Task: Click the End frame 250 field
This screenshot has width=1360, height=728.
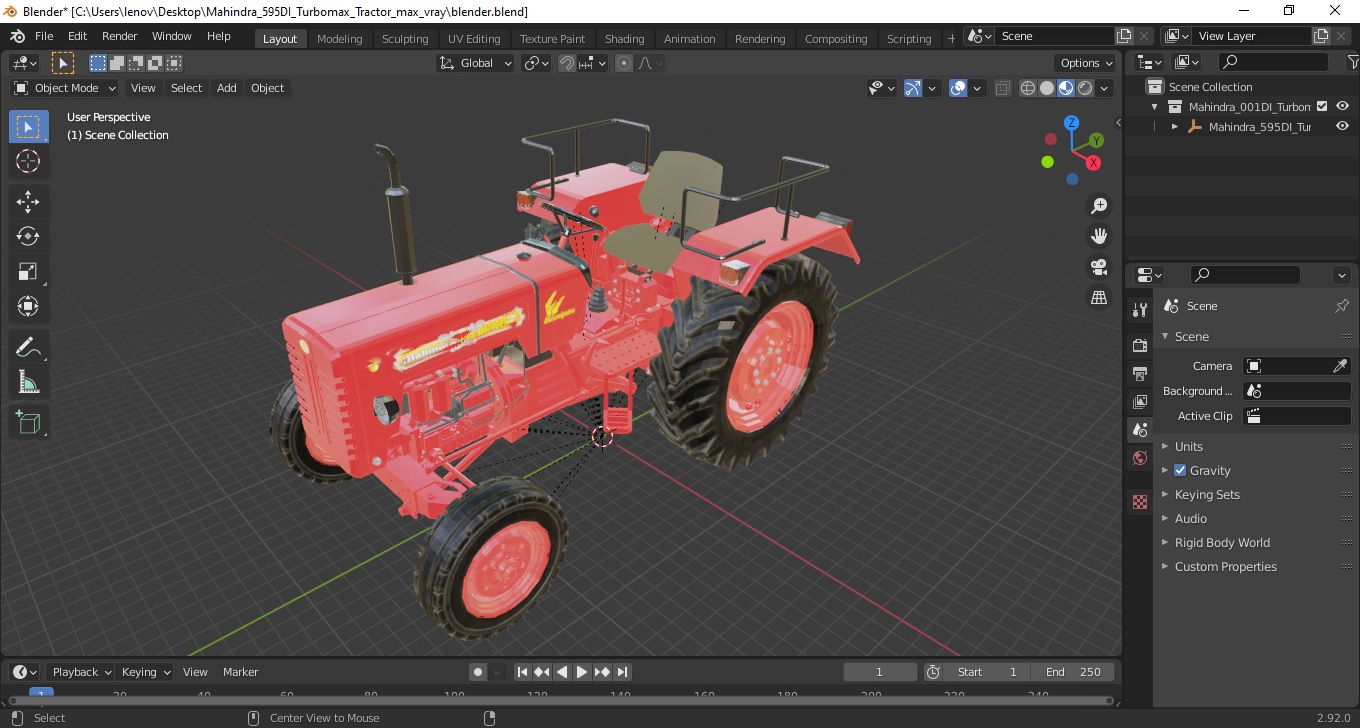Action: tap(1073, 672)
